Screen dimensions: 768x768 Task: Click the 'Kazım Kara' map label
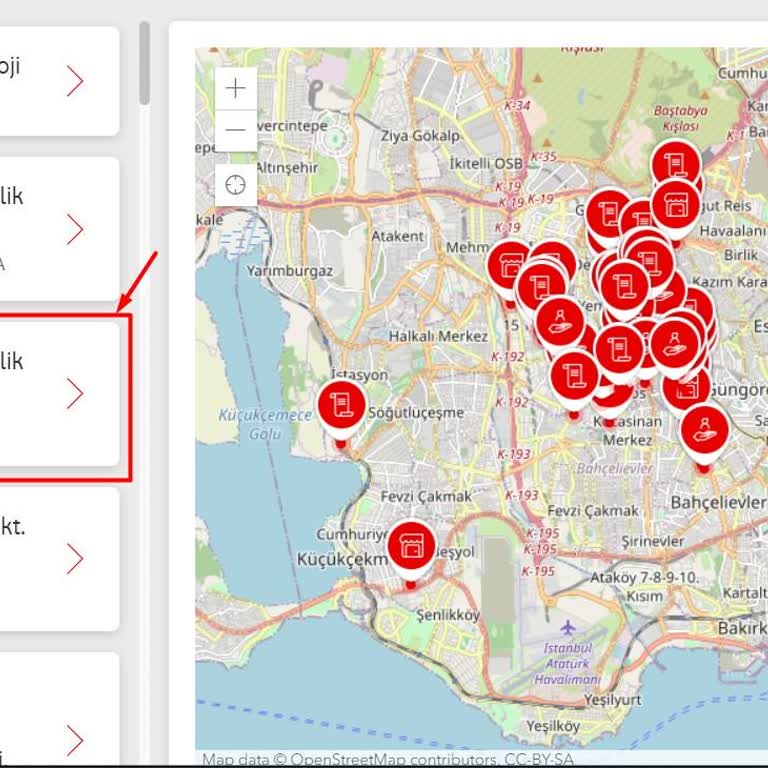729,282
